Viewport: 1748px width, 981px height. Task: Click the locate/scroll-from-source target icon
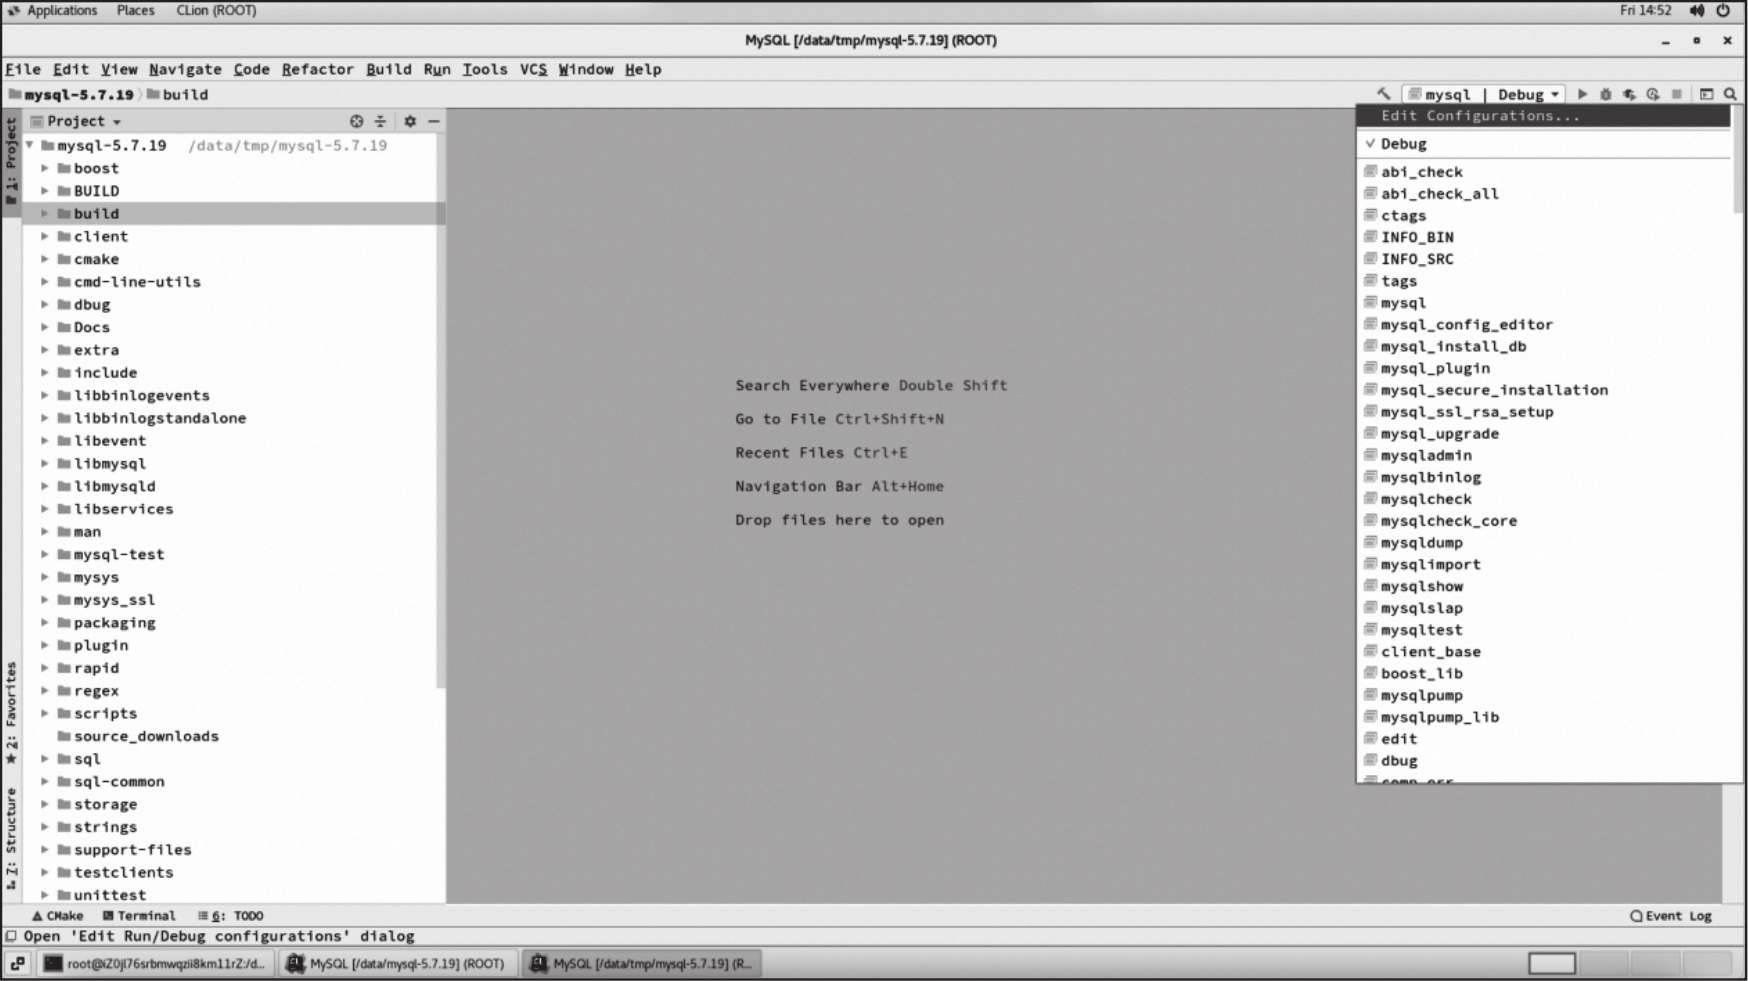(x=356, y=121)
